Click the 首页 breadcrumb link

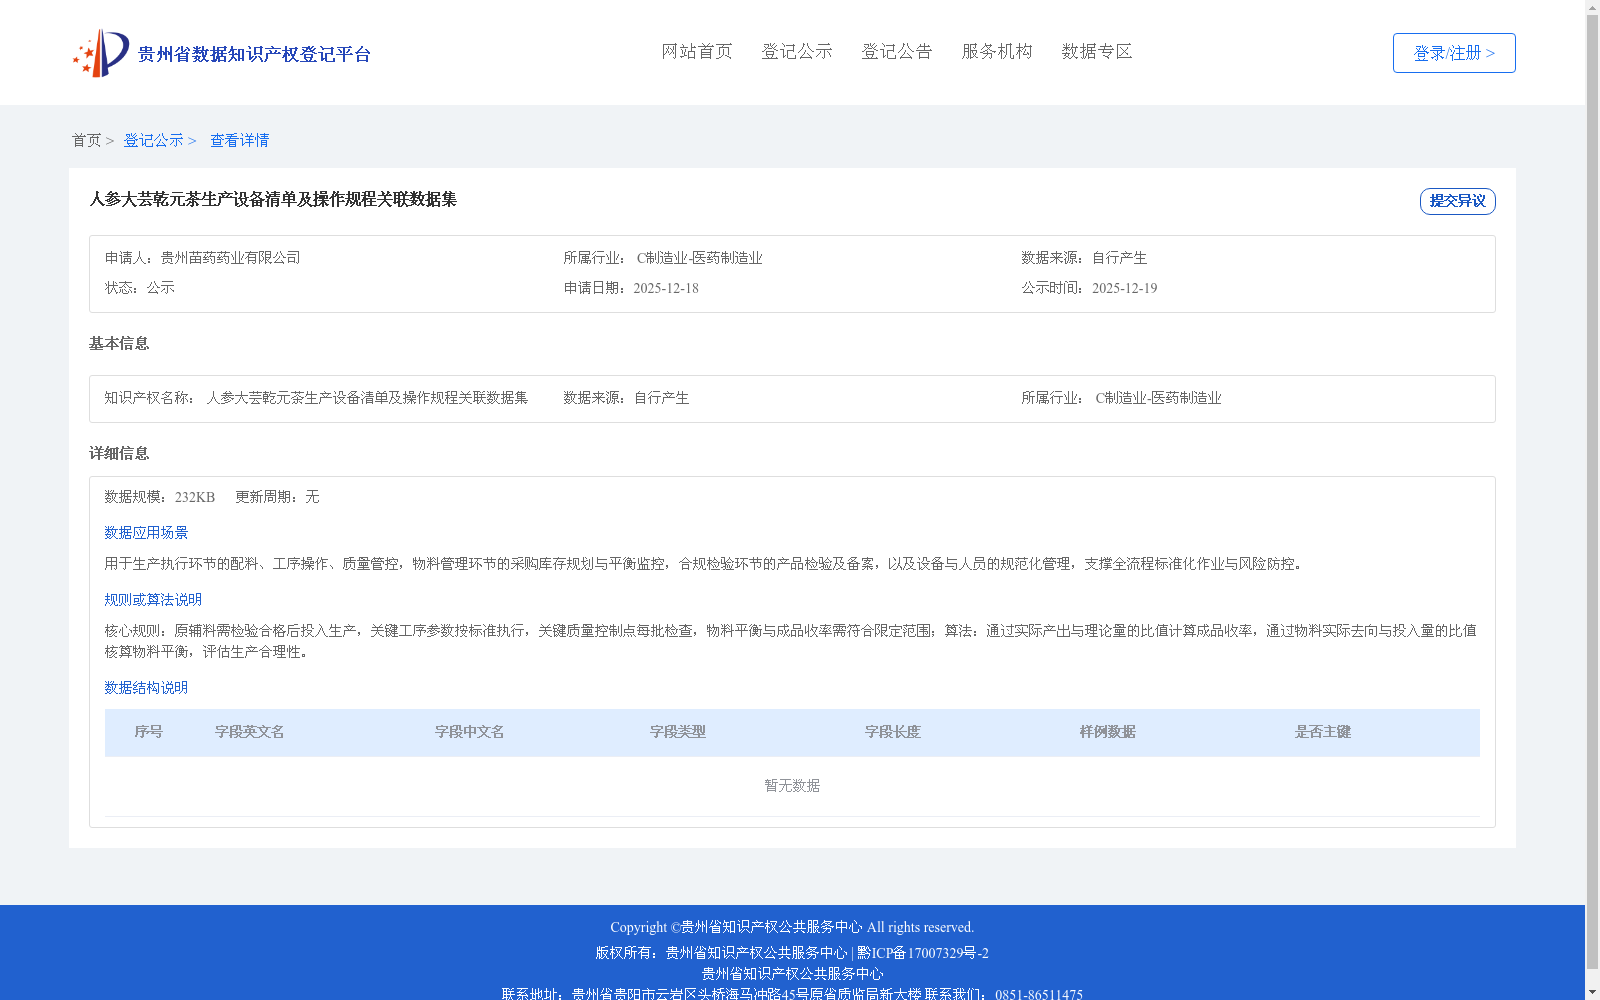(86, 140)
